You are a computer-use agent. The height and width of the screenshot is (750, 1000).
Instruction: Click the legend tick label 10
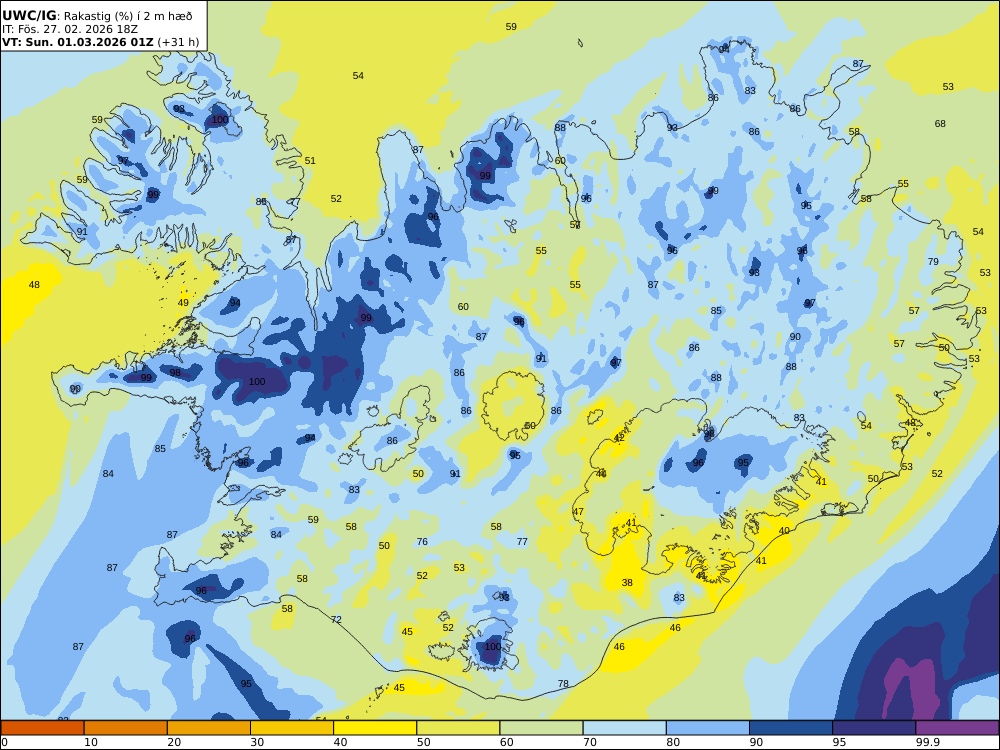pyautogui.click(x=91, y=742)
